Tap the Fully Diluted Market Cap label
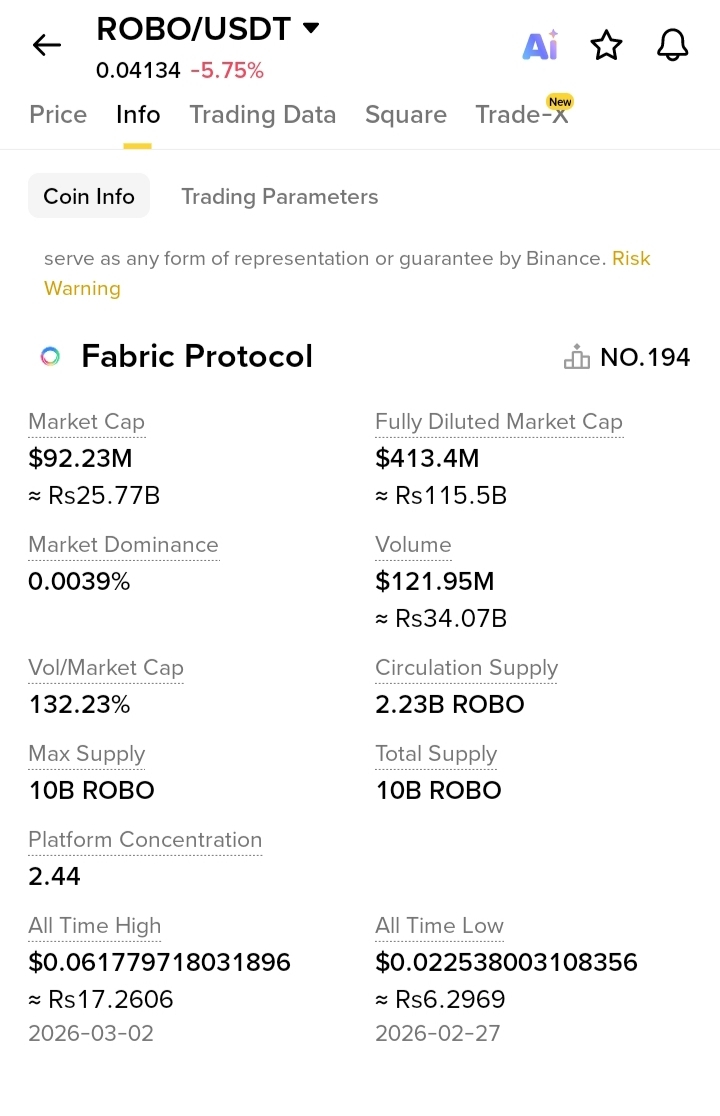The height and width of the screenshot is (1116, 720). pyautogui.click(x=499, y=422)
